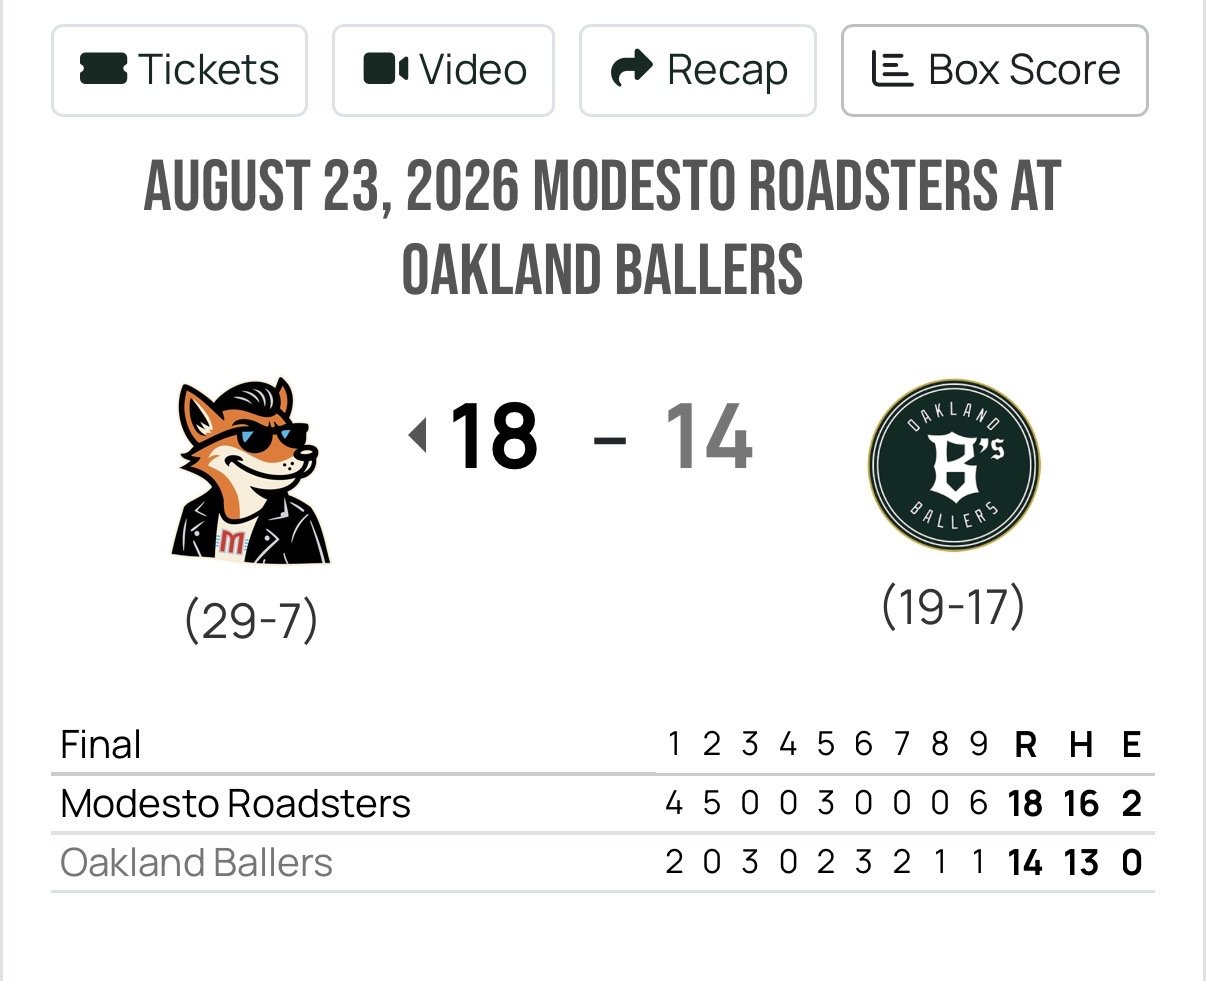
Task: Click the Box Score chart icon
Action: click(892, 70)
